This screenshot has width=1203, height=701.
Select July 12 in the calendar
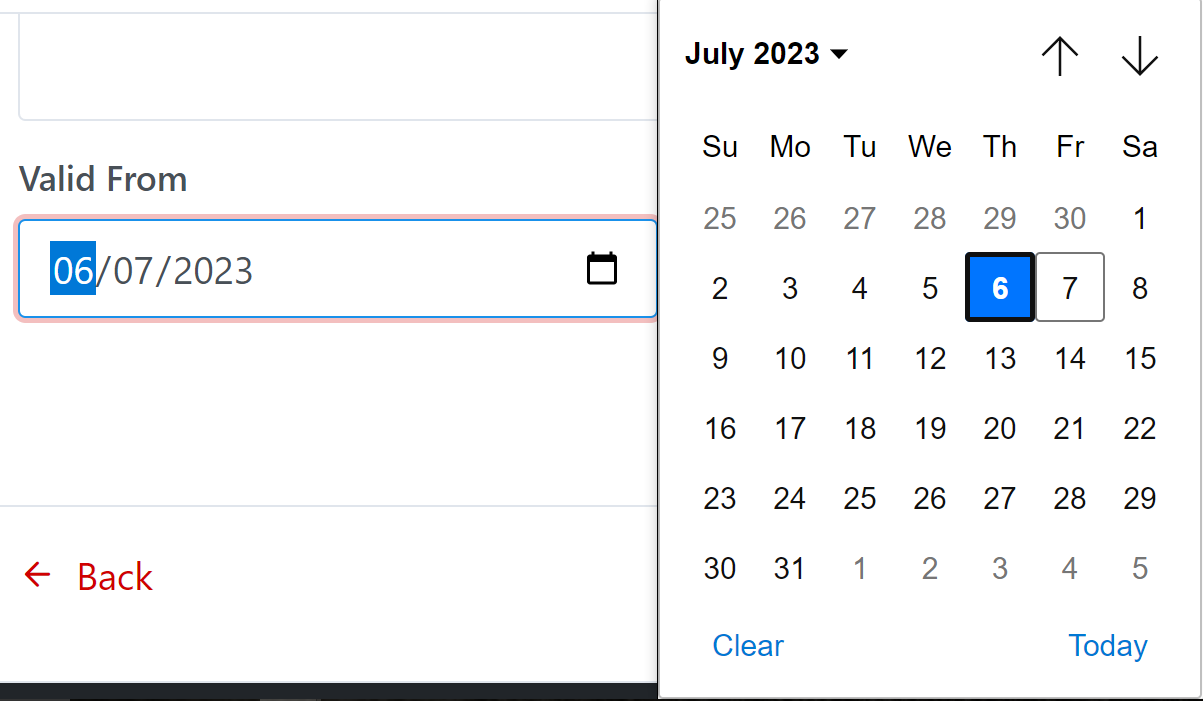point(930,358)
